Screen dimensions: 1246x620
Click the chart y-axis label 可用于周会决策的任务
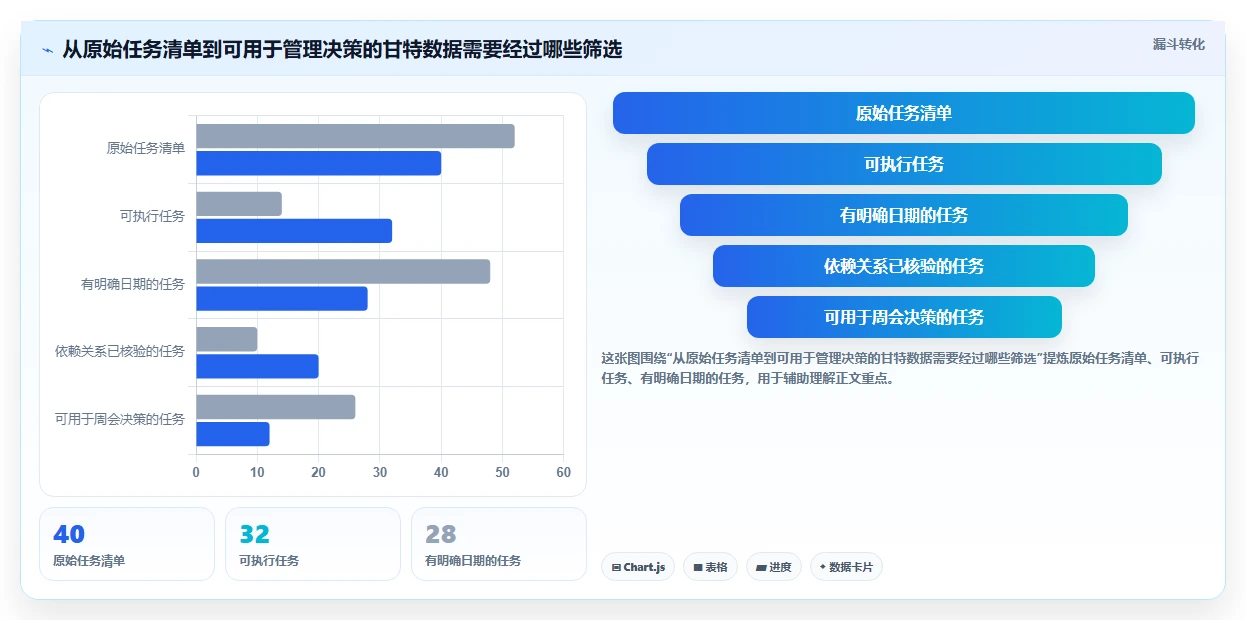120,419
